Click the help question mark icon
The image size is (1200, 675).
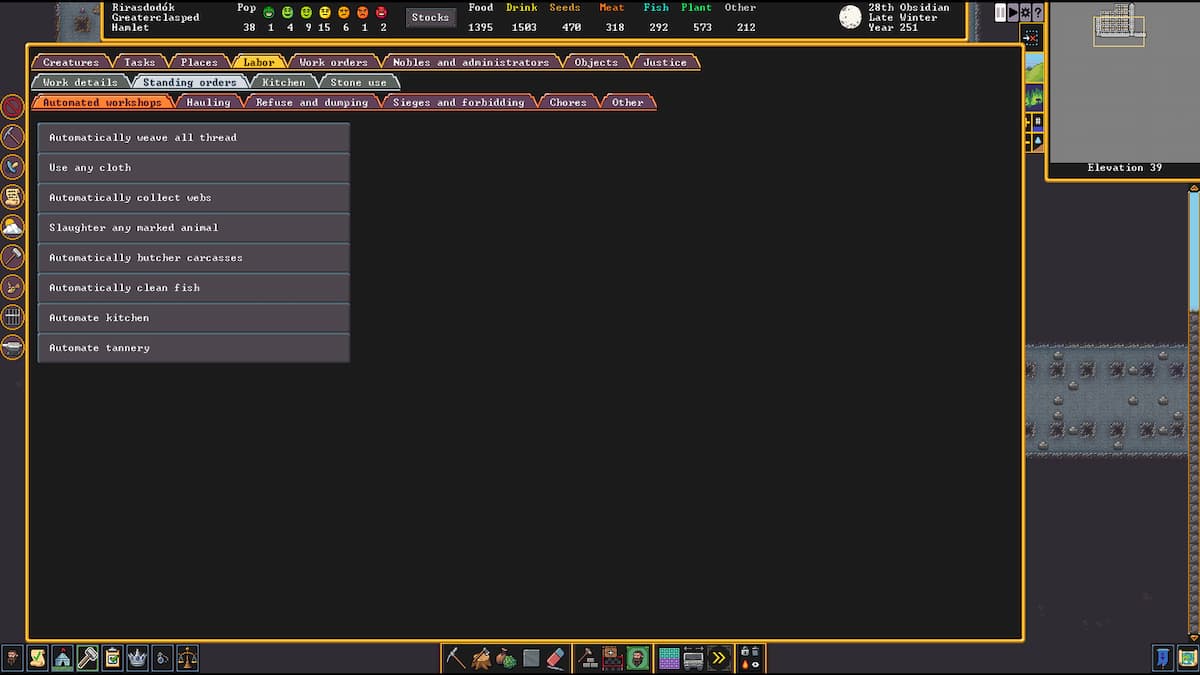tap(1038, 12)
